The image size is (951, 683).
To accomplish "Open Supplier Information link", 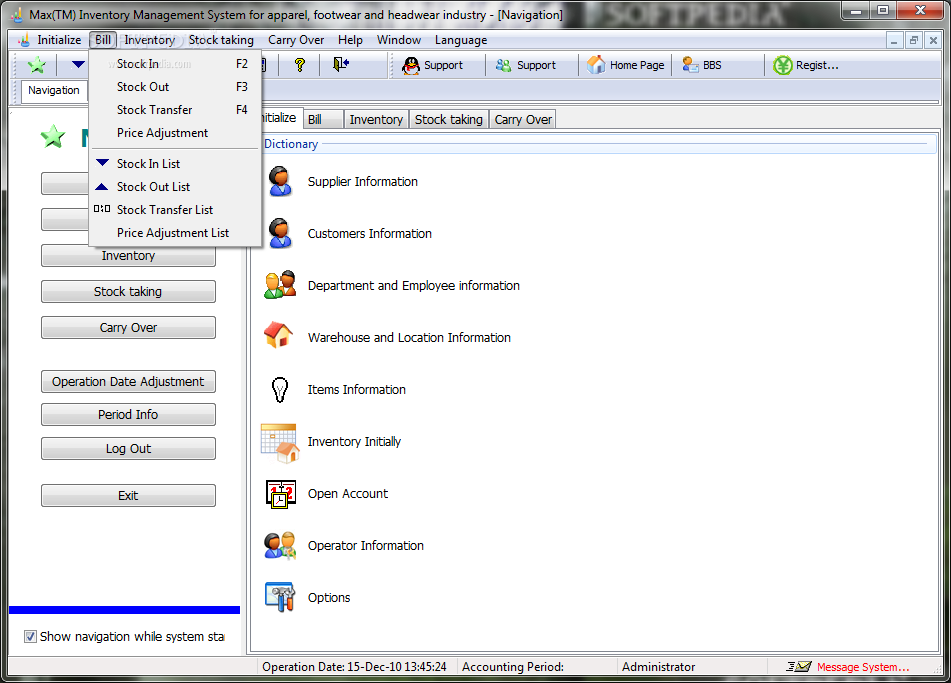I will [362, 181].
